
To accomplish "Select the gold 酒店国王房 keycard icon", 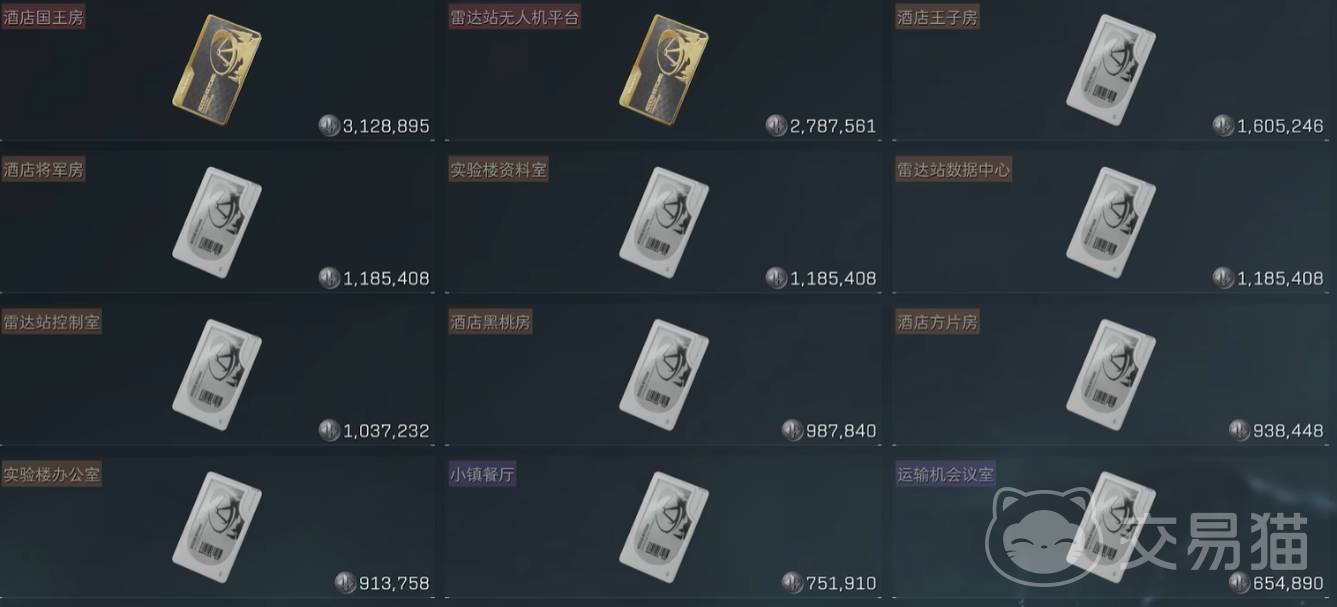I will (218, 69).
